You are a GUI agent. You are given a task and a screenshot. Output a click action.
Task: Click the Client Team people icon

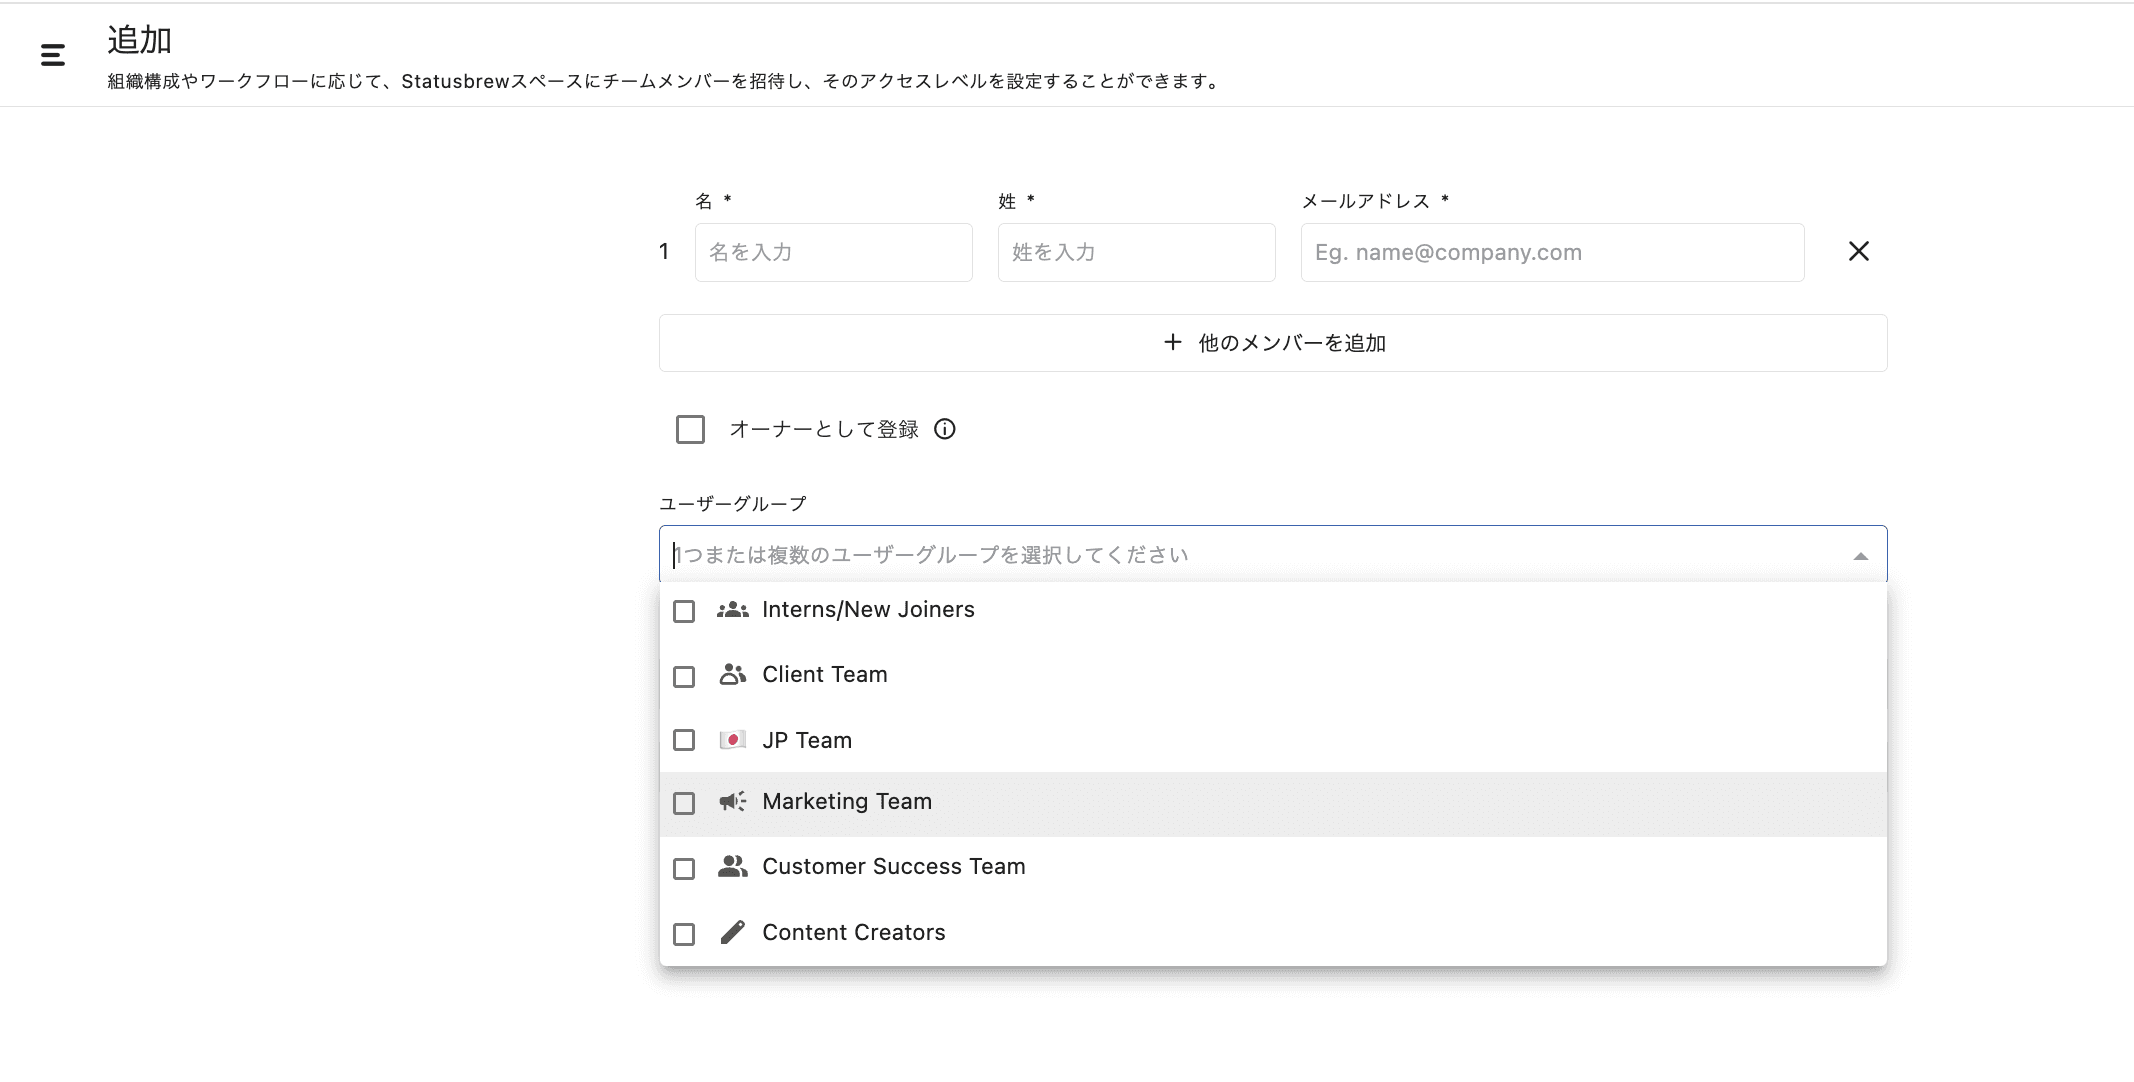(732, 675)
